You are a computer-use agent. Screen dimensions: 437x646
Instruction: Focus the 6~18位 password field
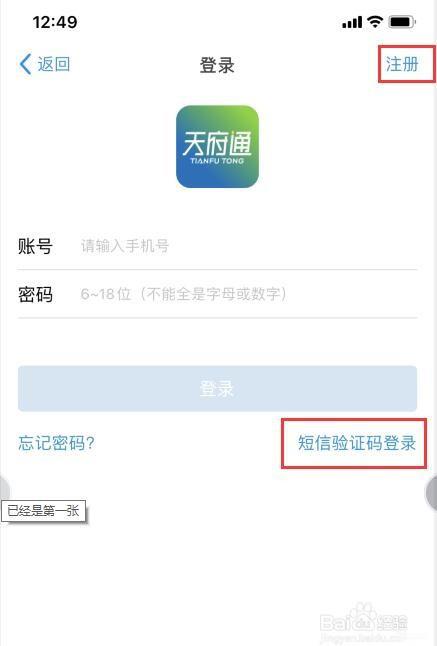pos(249,294)
